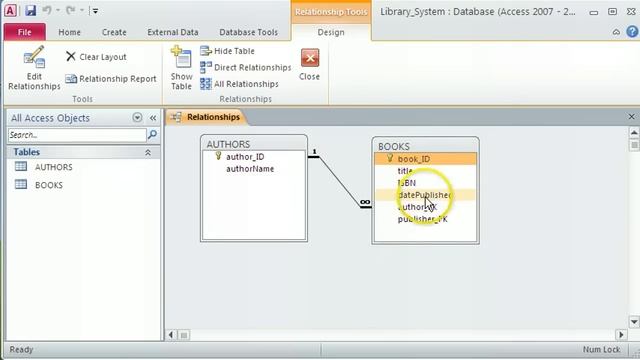Screen dimensions: 640x360
Task: Switch to the Home ribbon tab
Action: pyautogui.click(x=69, y=32)
